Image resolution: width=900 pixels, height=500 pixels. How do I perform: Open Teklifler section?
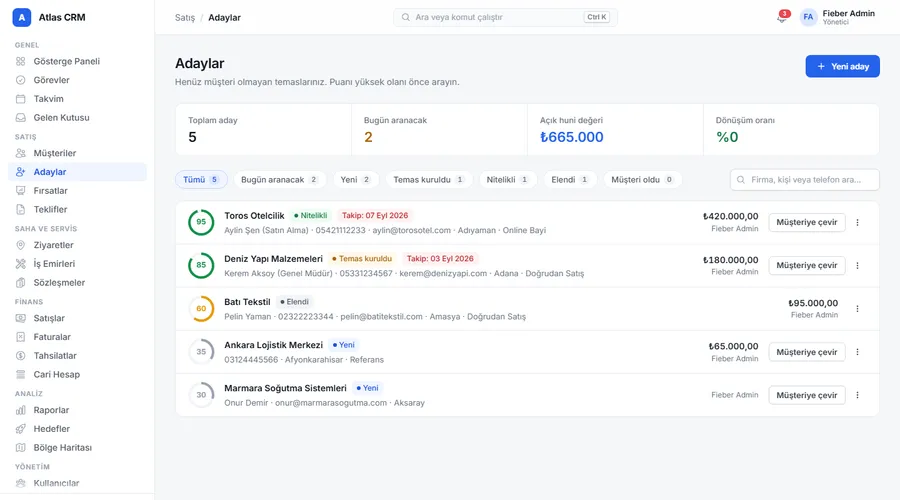click(77, 209)
